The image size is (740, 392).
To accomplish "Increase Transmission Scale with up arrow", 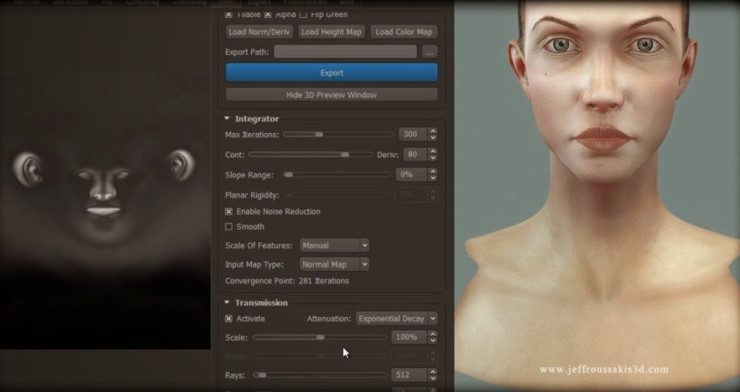I will [x=433, y=334].
